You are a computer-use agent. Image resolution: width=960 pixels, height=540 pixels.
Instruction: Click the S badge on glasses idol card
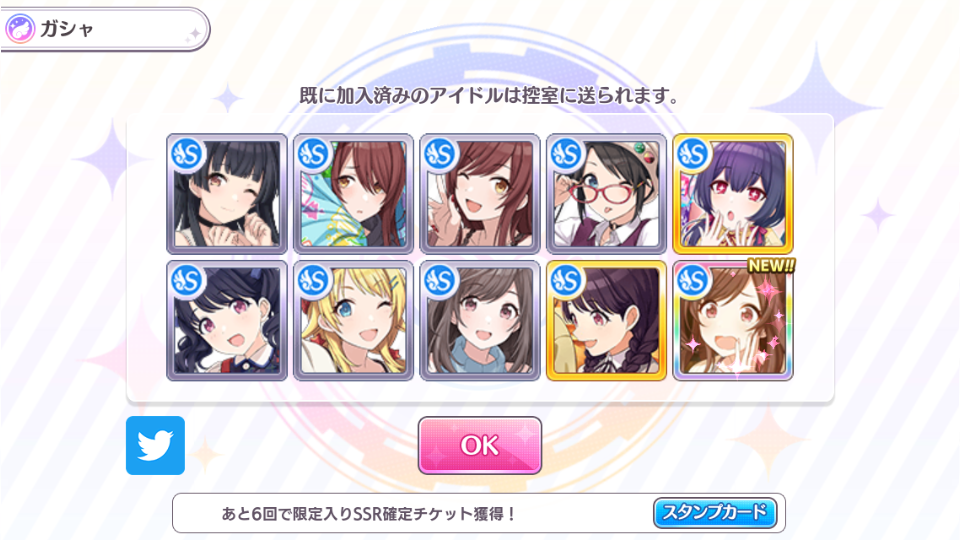click(566, 154)
